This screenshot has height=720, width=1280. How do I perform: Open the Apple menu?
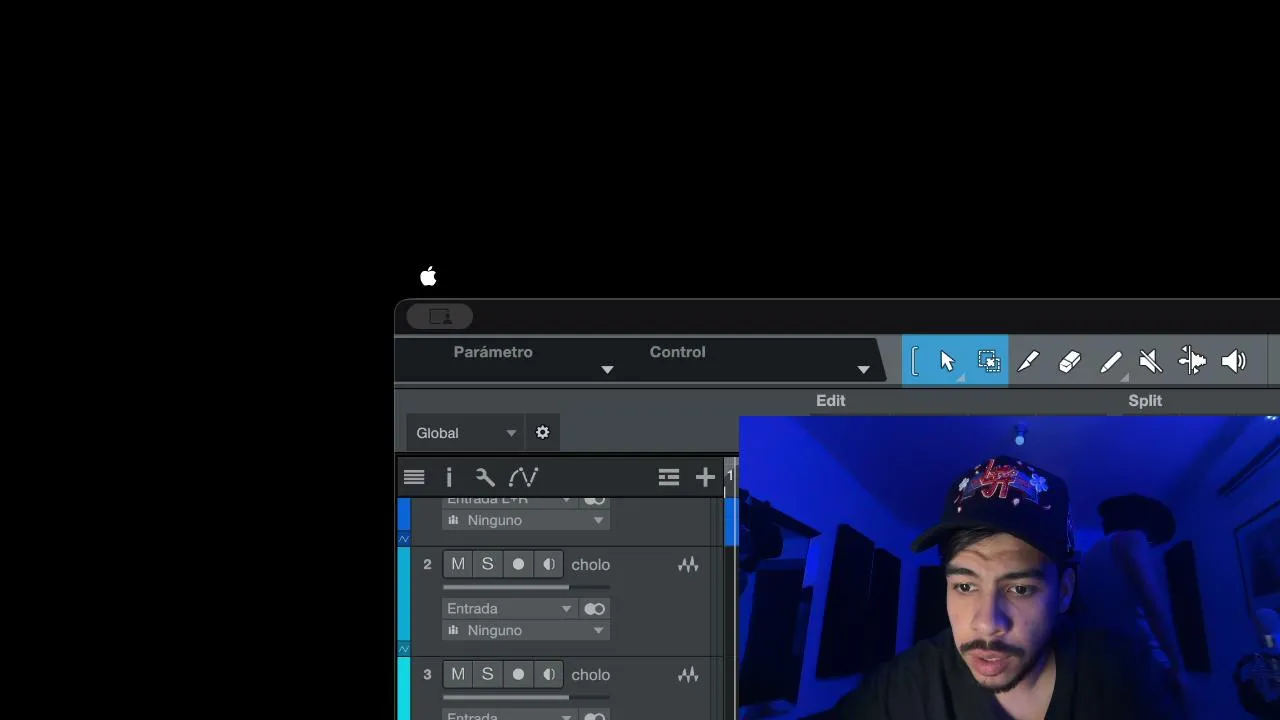tap(428, 276)
